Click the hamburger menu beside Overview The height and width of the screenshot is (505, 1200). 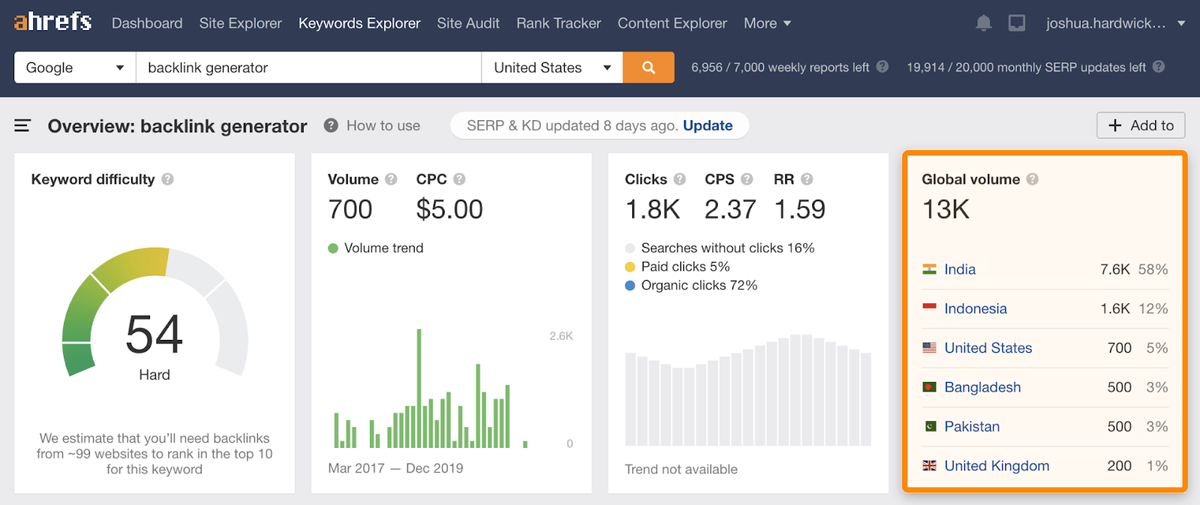pyautogui.click(x=22, y=126)
